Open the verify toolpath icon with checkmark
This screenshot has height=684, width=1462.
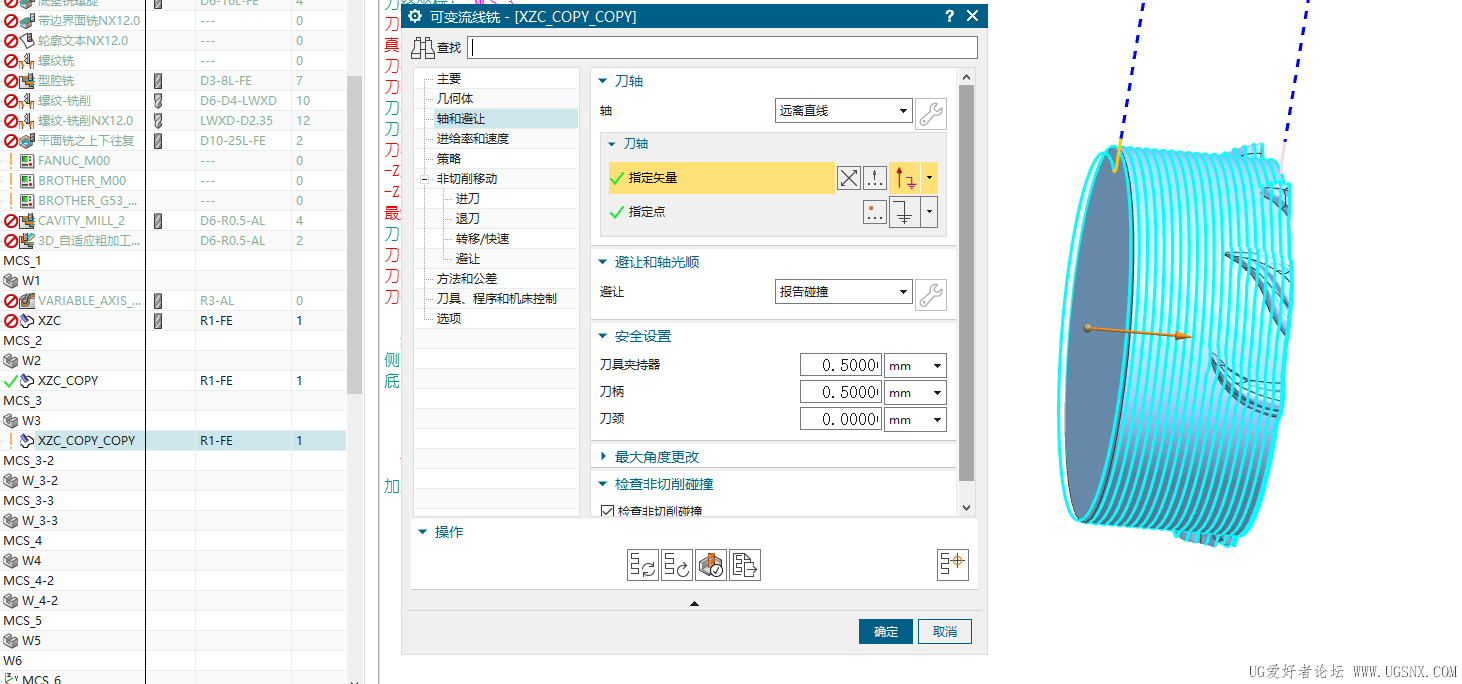point(711,564)
